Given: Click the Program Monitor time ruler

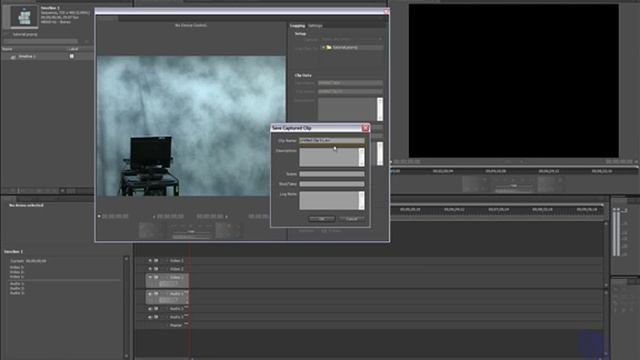Looking at the screenshot, I should coord(513,171).
